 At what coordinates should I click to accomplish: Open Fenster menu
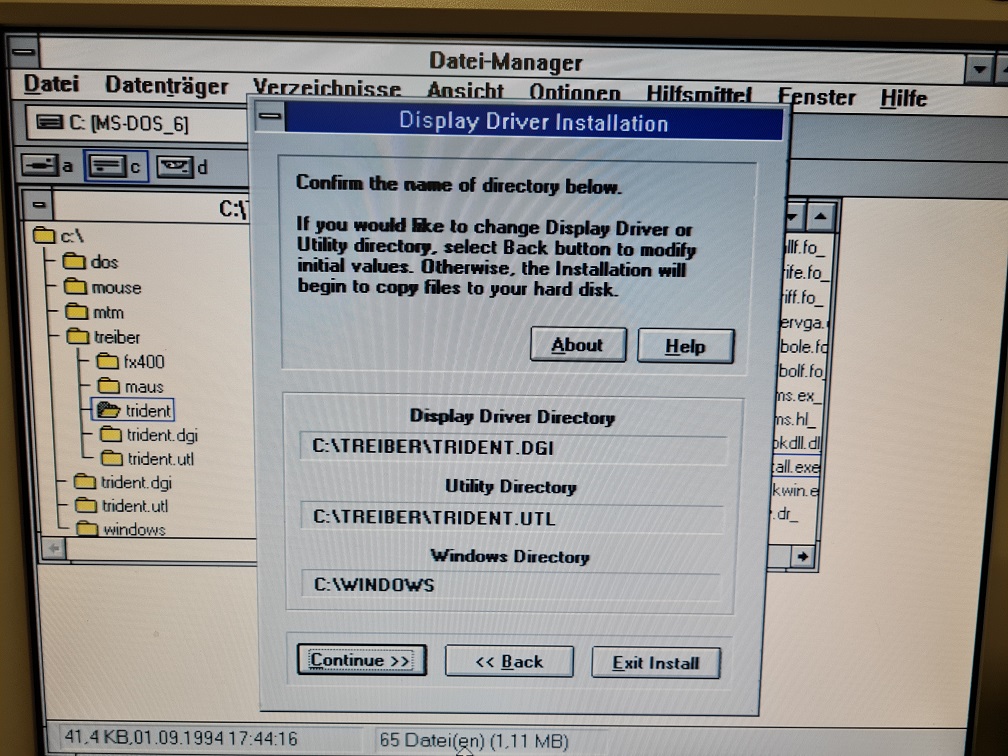coord(816,97)
